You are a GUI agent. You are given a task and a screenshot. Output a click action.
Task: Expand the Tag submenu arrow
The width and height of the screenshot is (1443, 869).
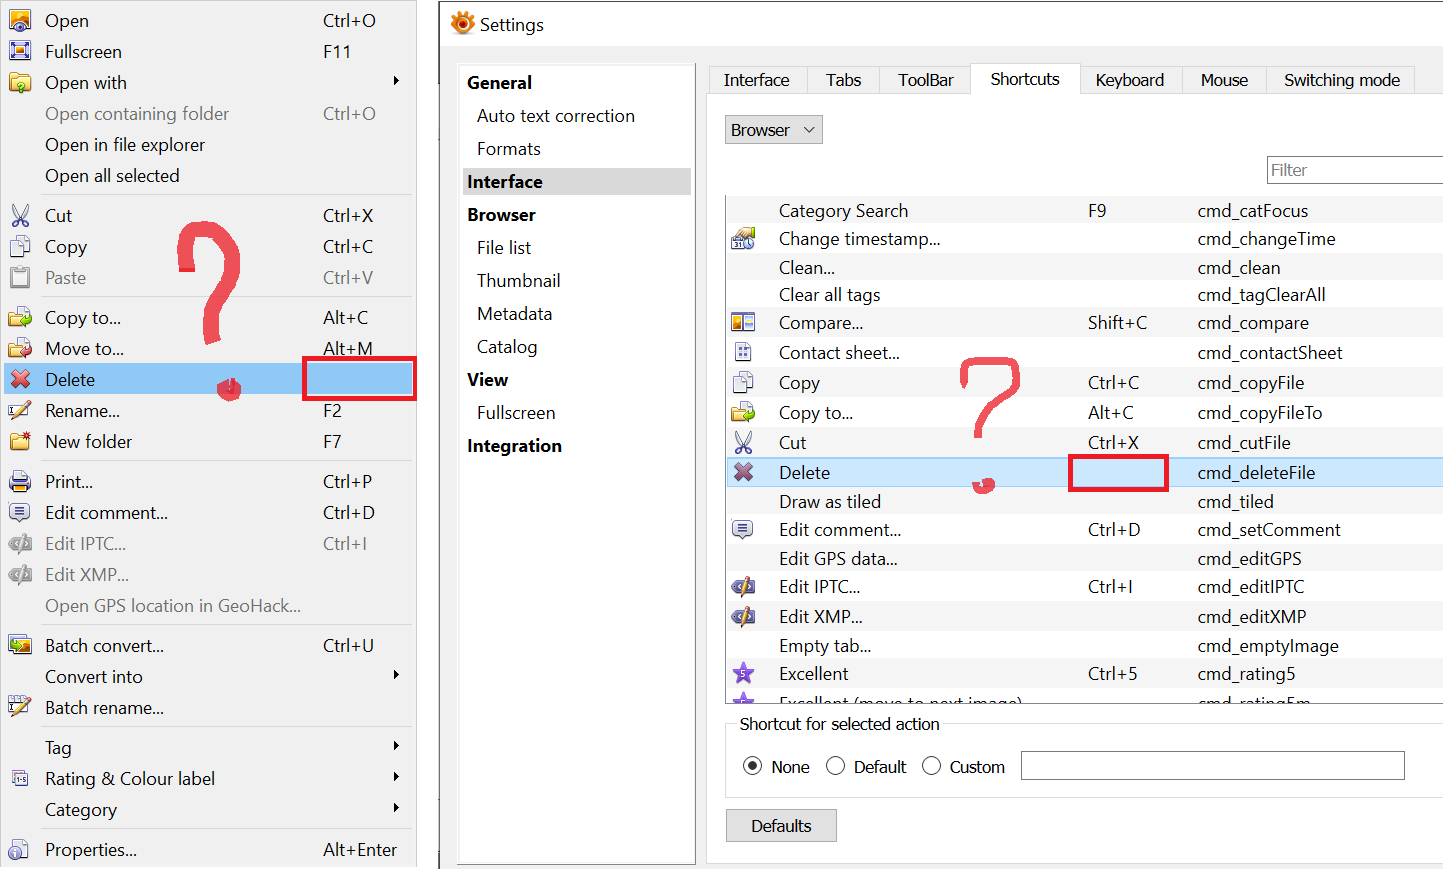(396, 746)
